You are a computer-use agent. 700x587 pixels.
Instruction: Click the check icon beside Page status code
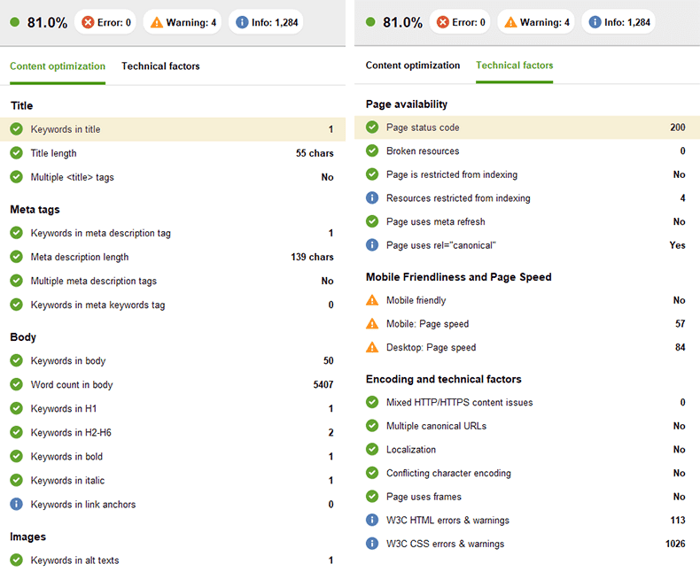372,128
